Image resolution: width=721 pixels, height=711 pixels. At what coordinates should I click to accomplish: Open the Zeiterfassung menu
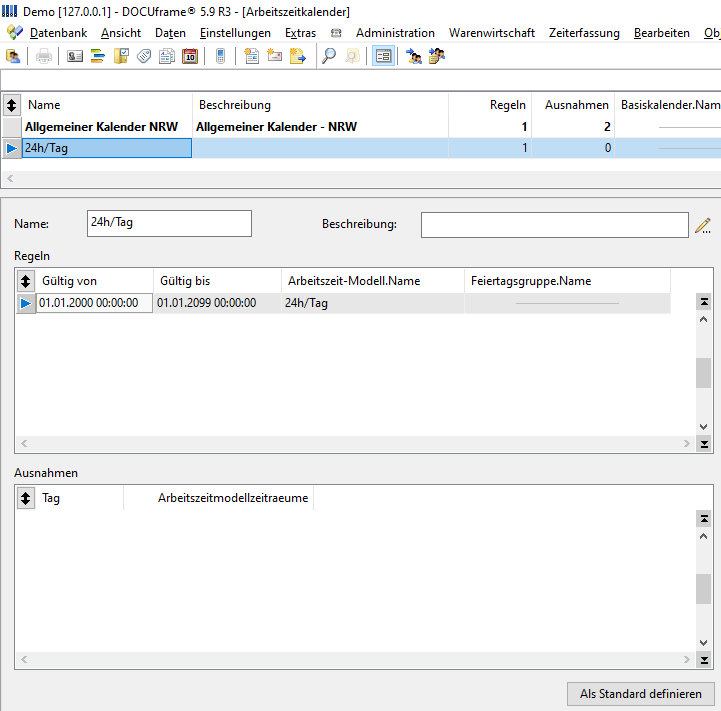point(584,33)
